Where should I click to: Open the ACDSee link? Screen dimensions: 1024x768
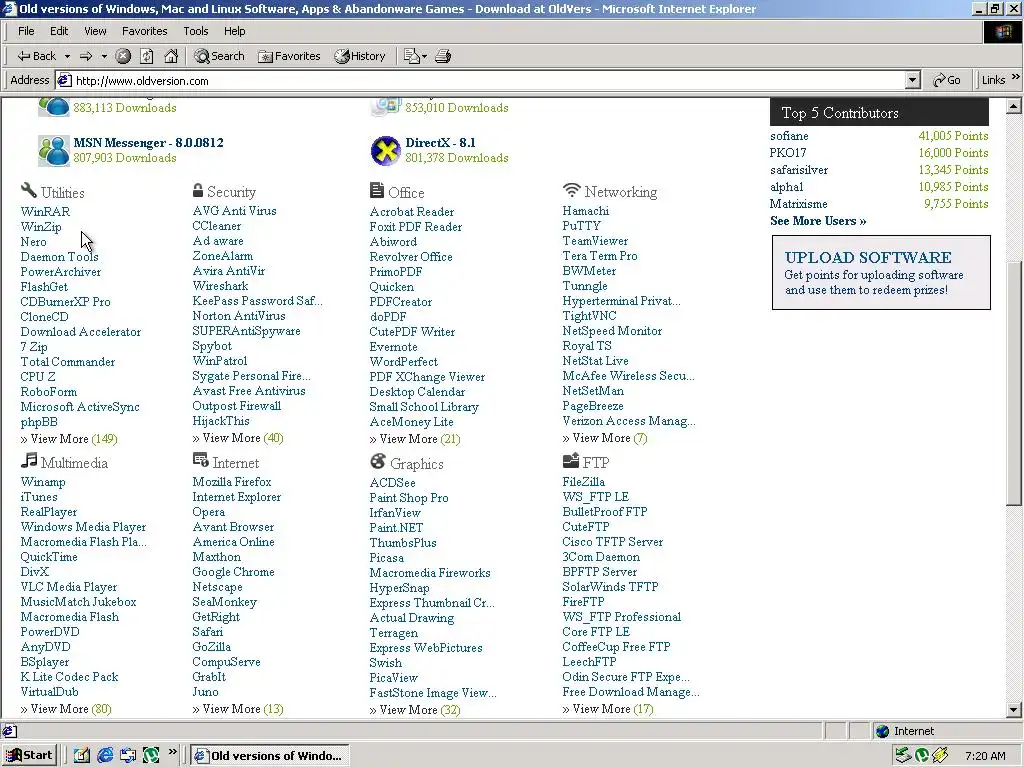[392, 483]
